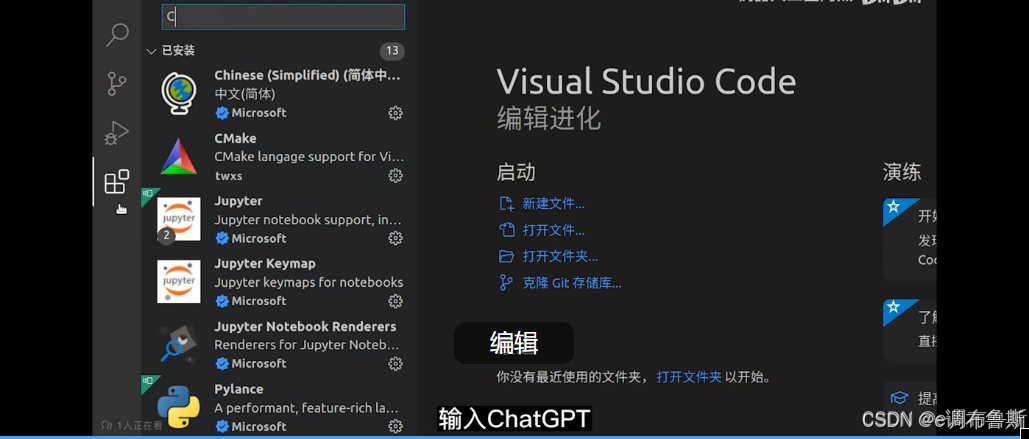The height and width of the screenshot is (439, 1029).
Task: Click the Chinese language pack globe icon
Action: tap(178, 94)
